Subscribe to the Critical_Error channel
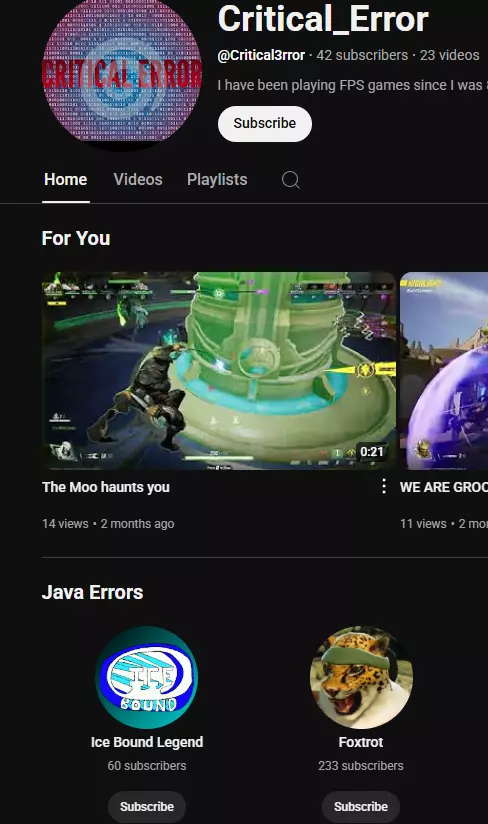Viewport: 488px width, 824px height. (x=265, y=123)
